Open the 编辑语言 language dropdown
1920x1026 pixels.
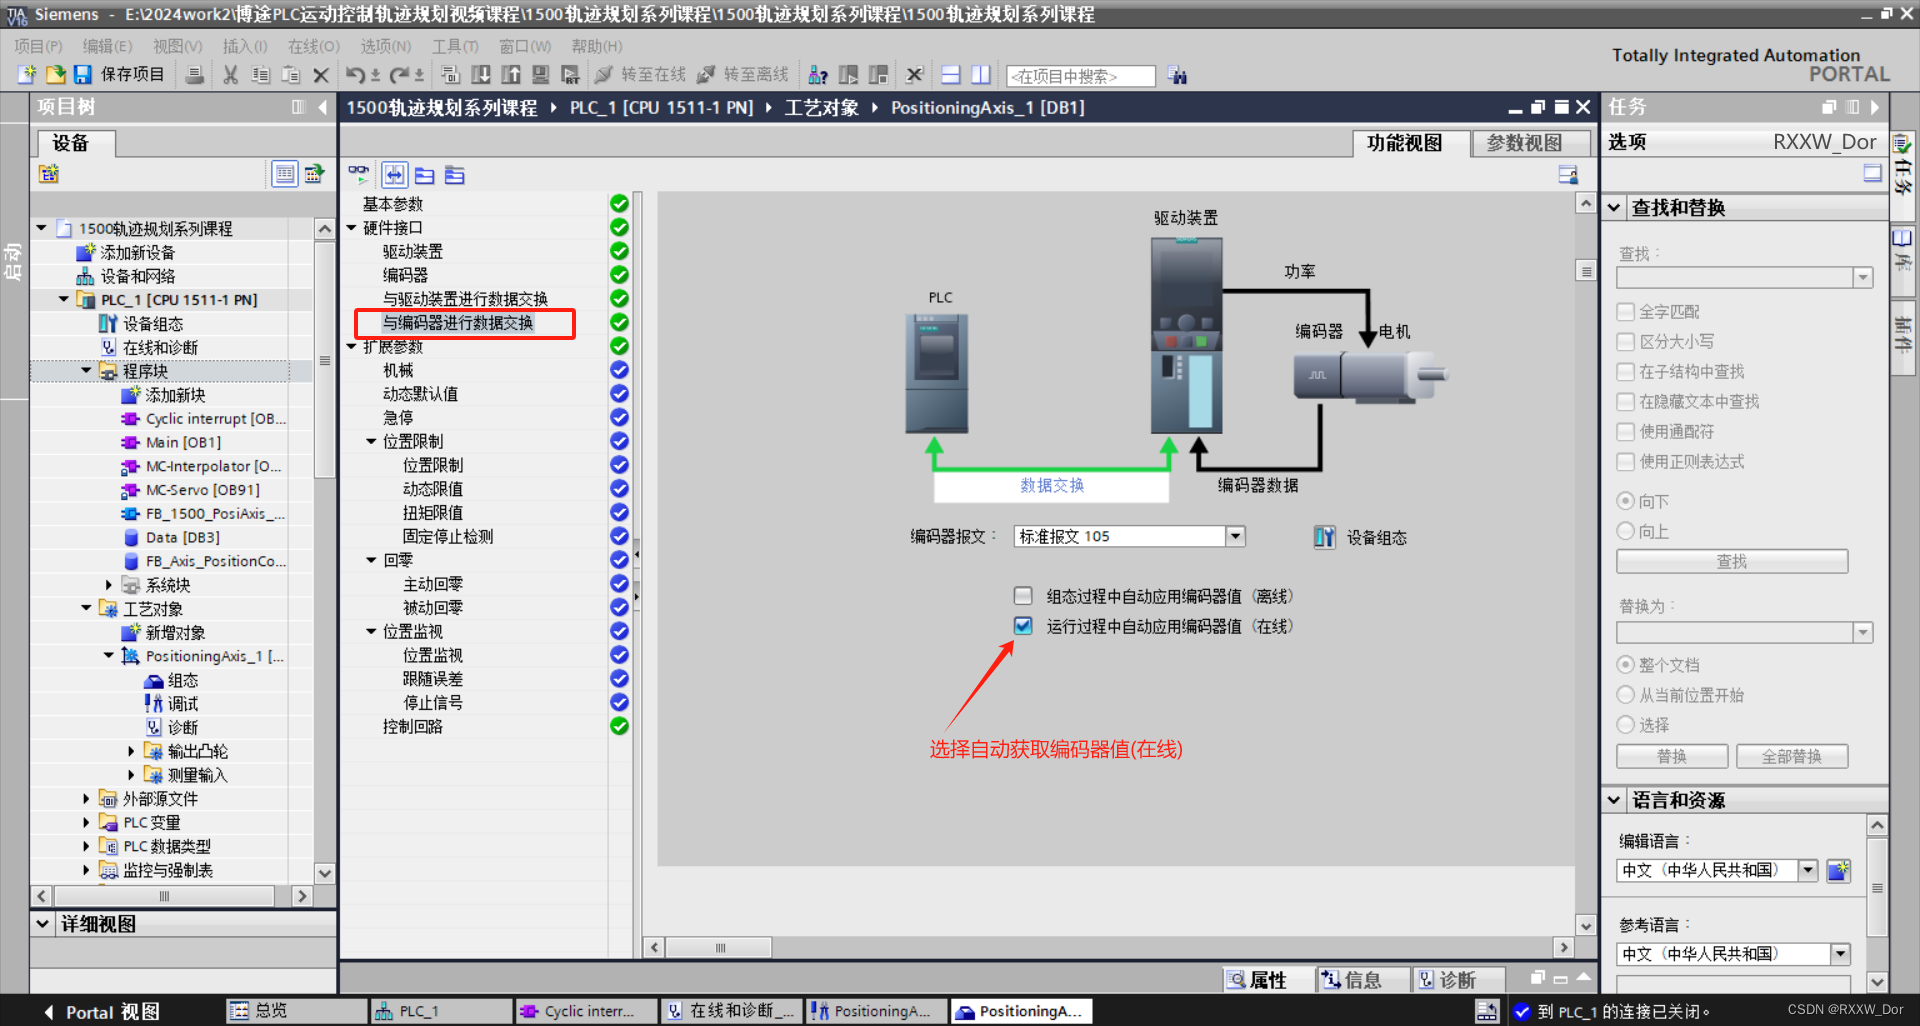pos(1808,870)
